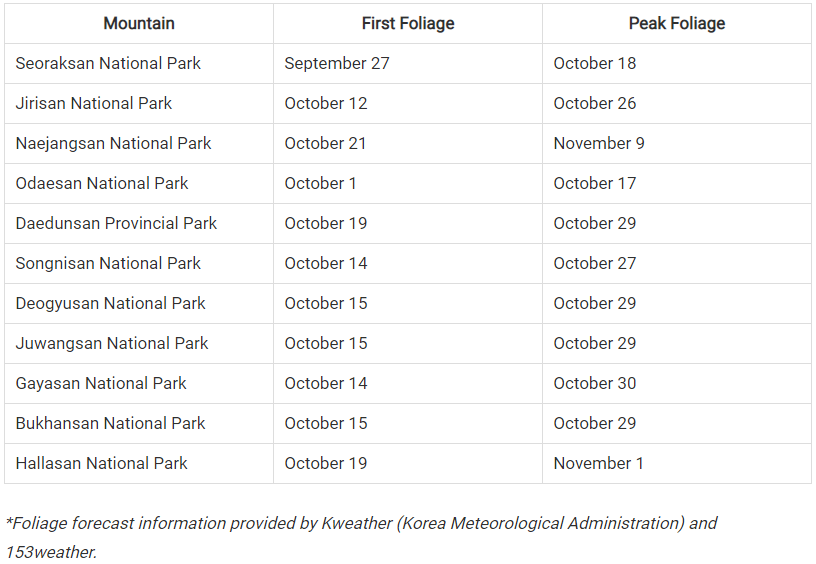Click the Peak Foliage column header
The width and height of the screenshot is (816, 564).
pos(677,23)
